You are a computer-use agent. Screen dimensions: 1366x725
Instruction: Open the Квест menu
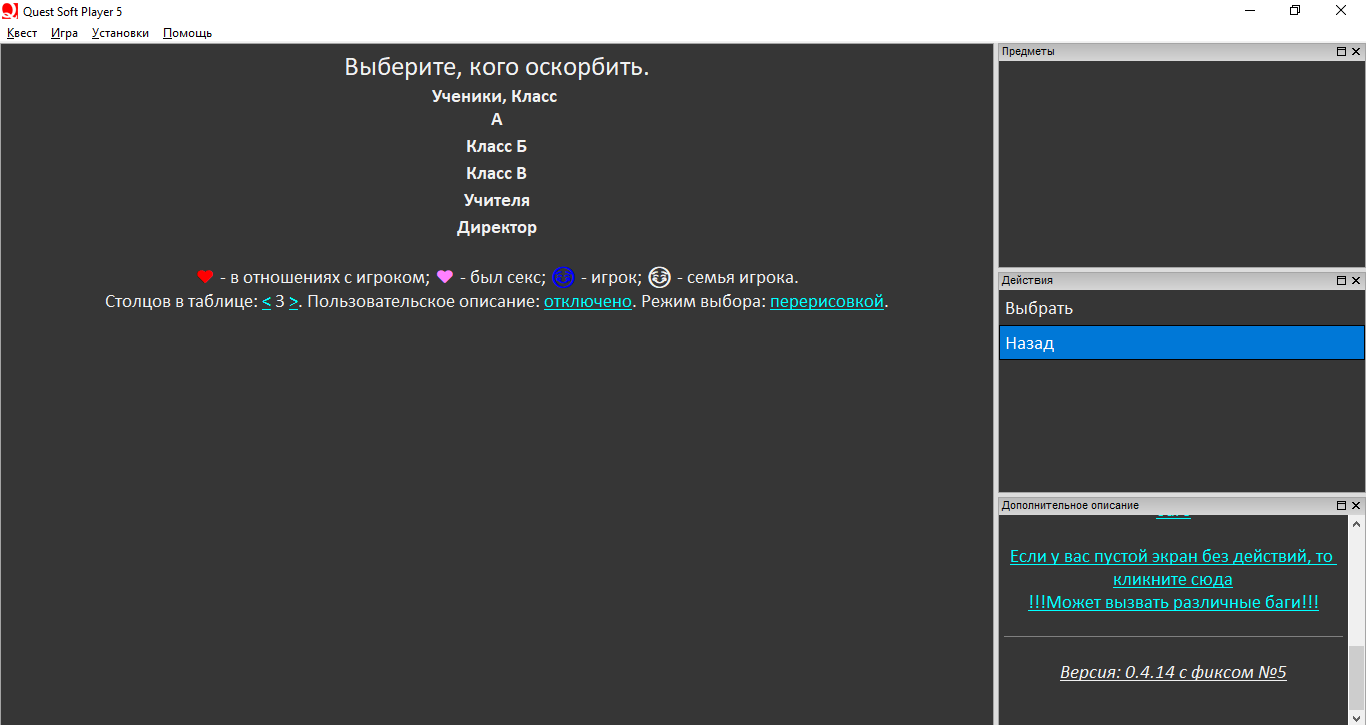click(x=22, y=33)
